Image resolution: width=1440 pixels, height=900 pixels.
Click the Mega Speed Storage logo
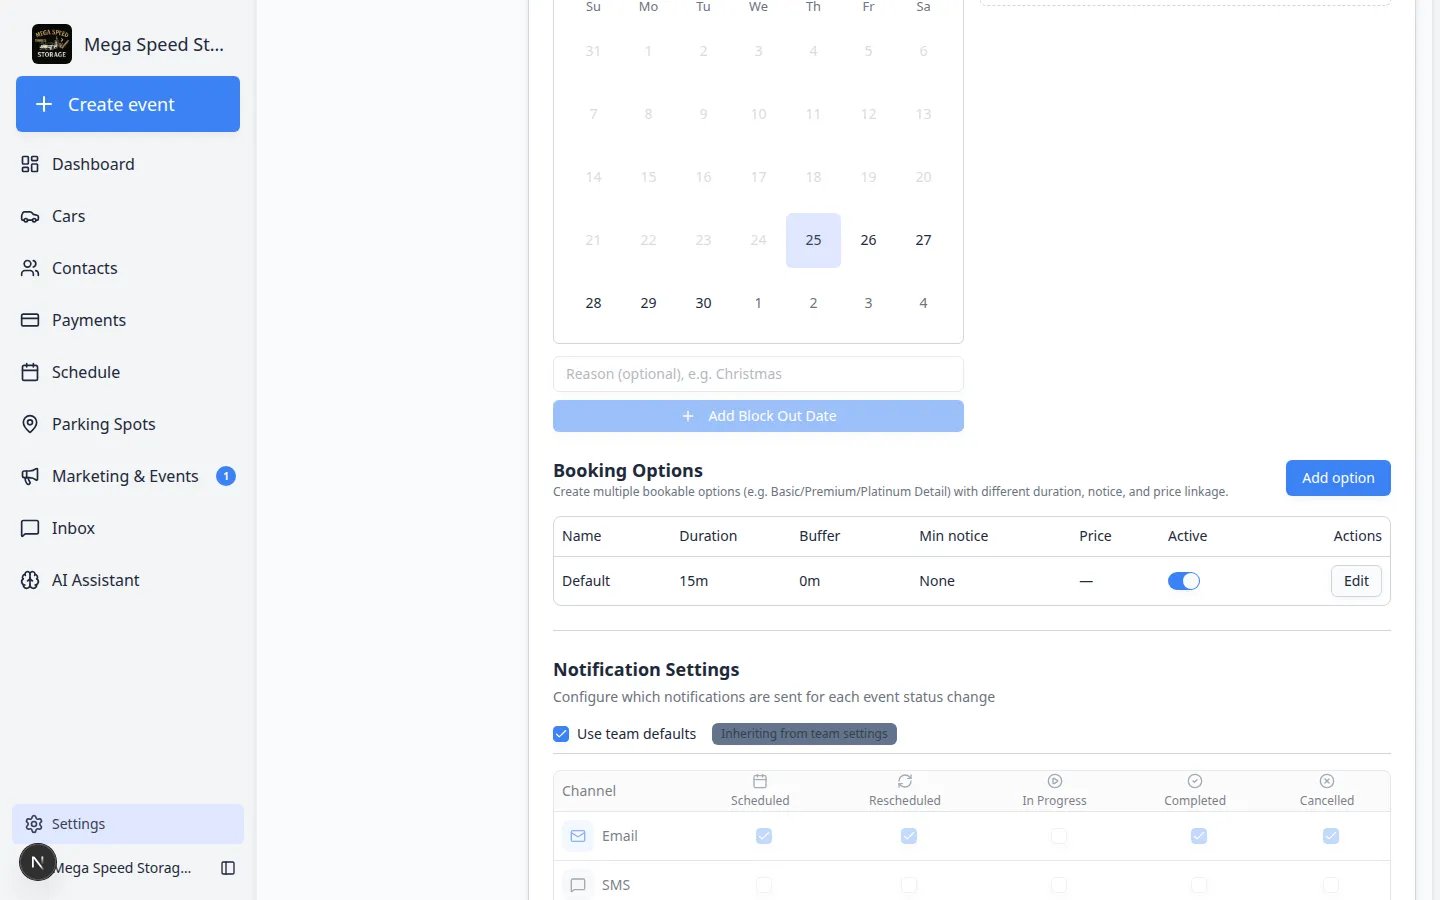tap(52, 44)
